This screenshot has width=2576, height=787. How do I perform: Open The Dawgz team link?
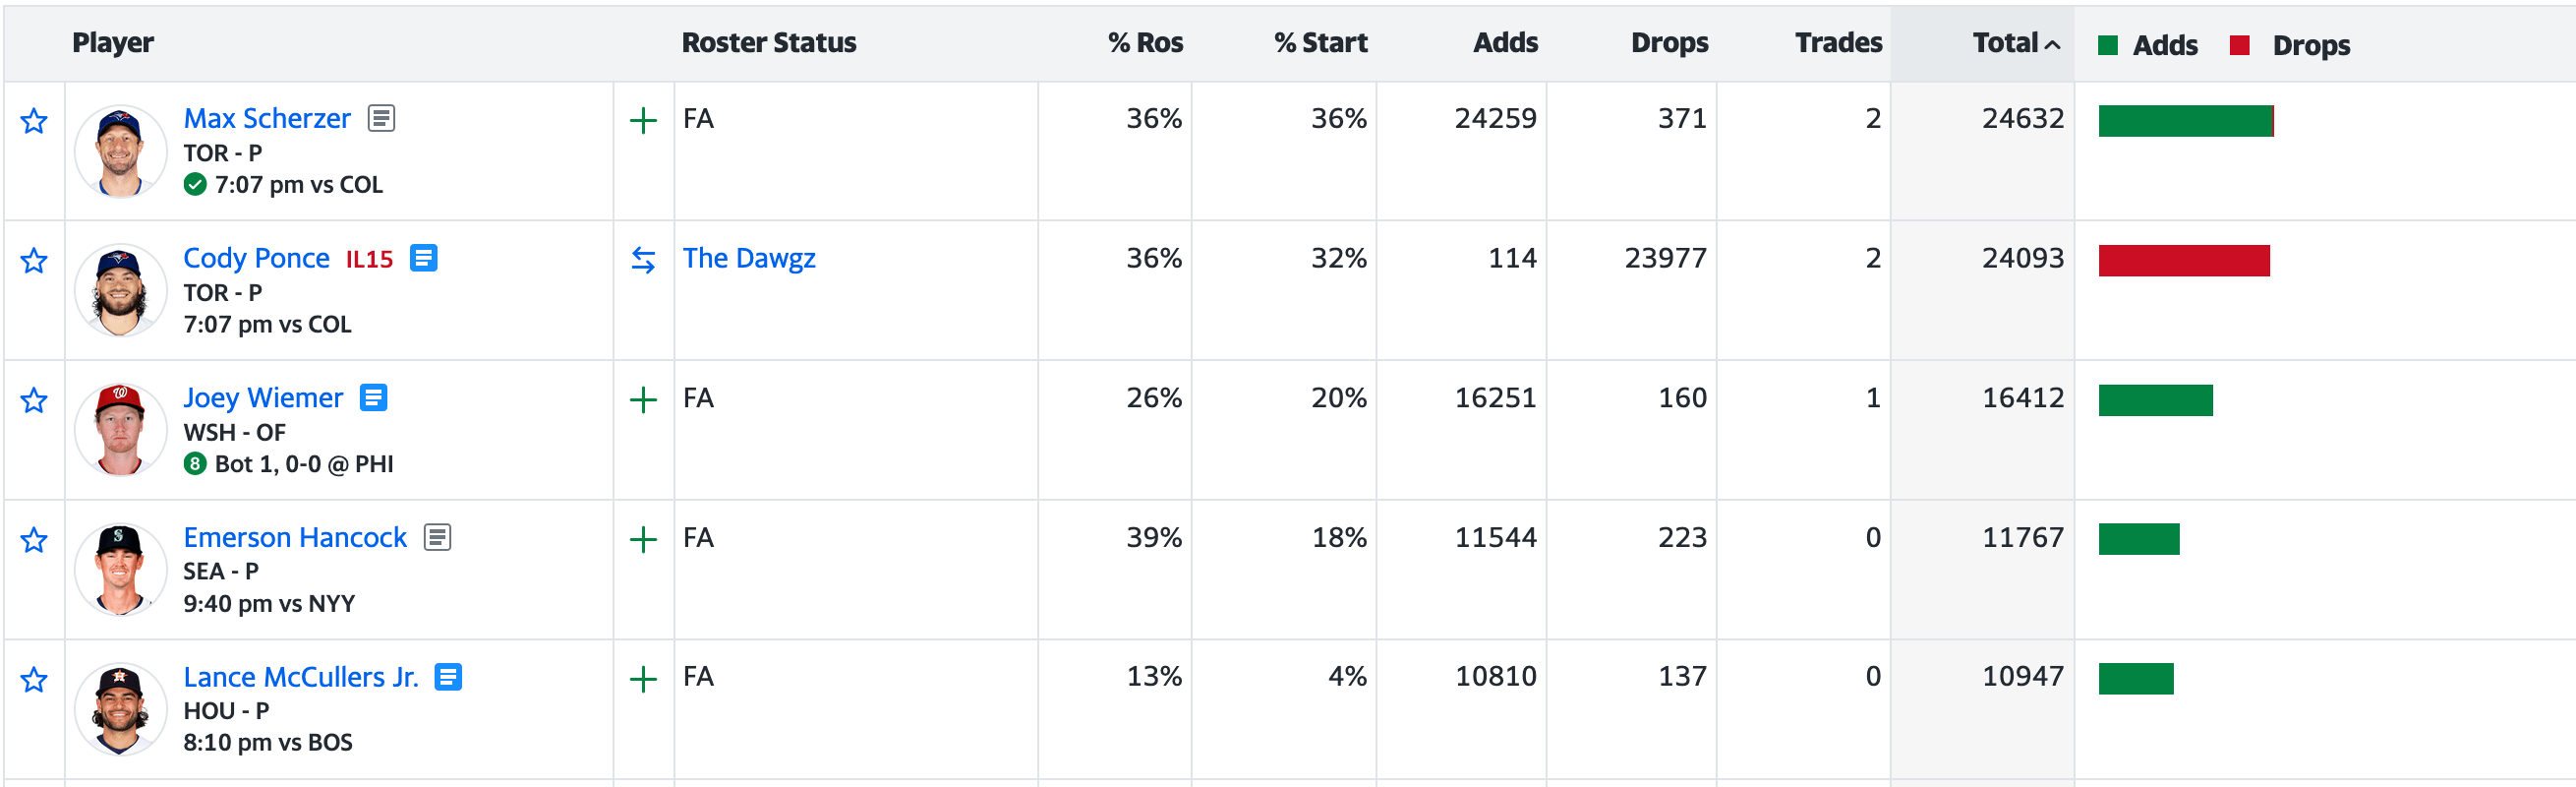click(749, 258)
